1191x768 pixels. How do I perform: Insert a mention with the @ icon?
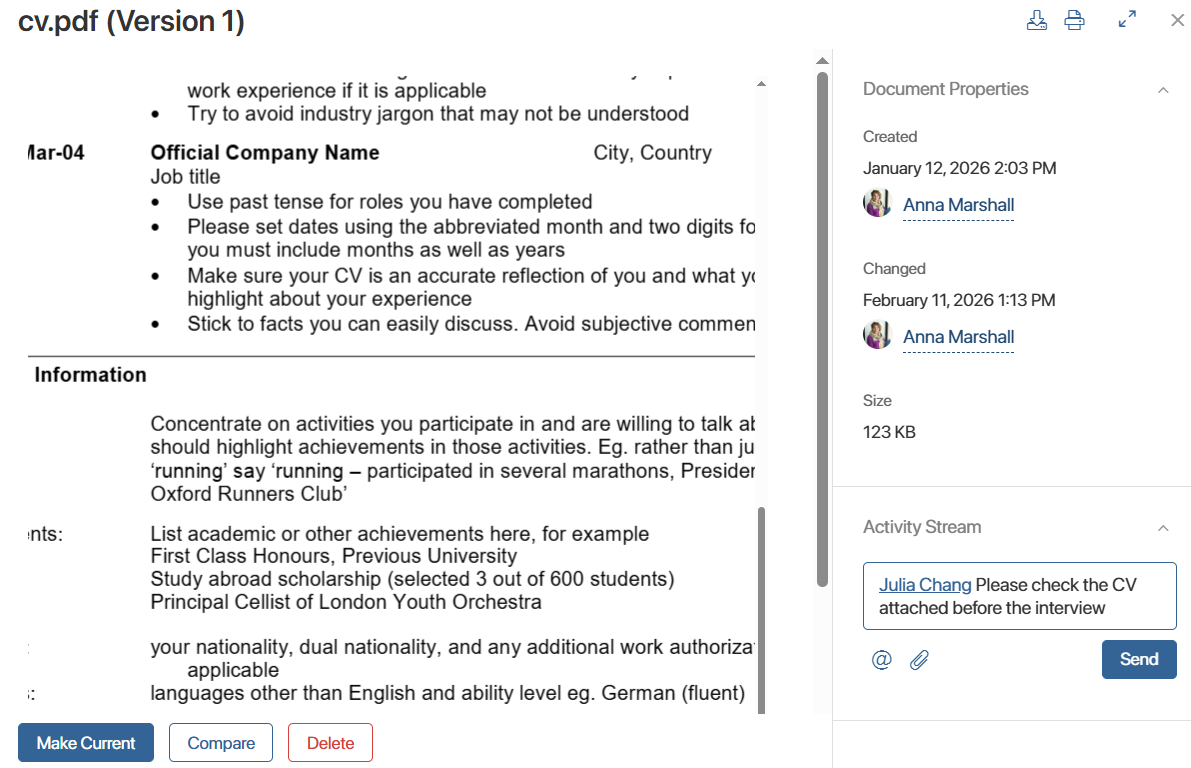click(881, 660)
